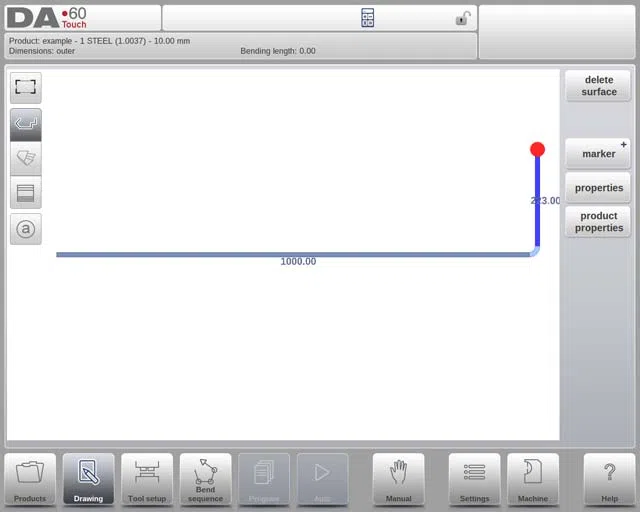The height and width of the screenshot is (512, 640).
Task: Click the product description header line
Action: point(100,41)
